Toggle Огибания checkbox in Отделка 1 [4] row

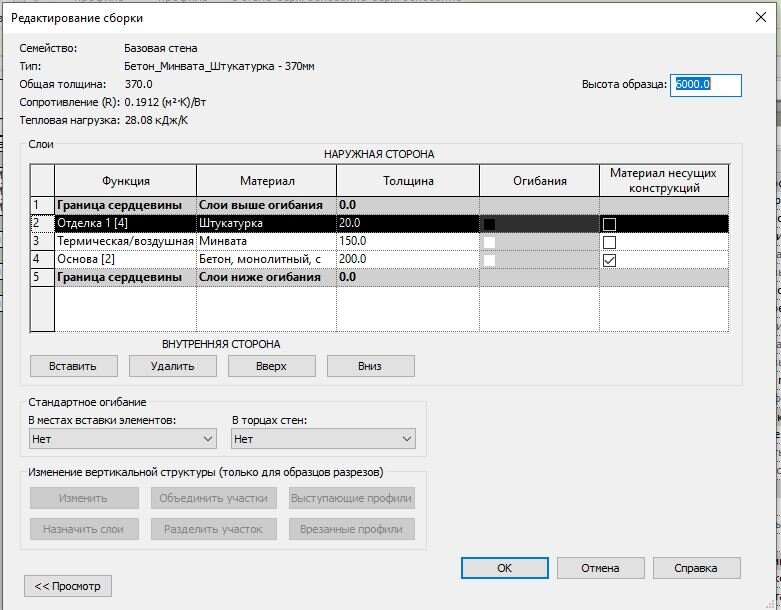[490, 224]
